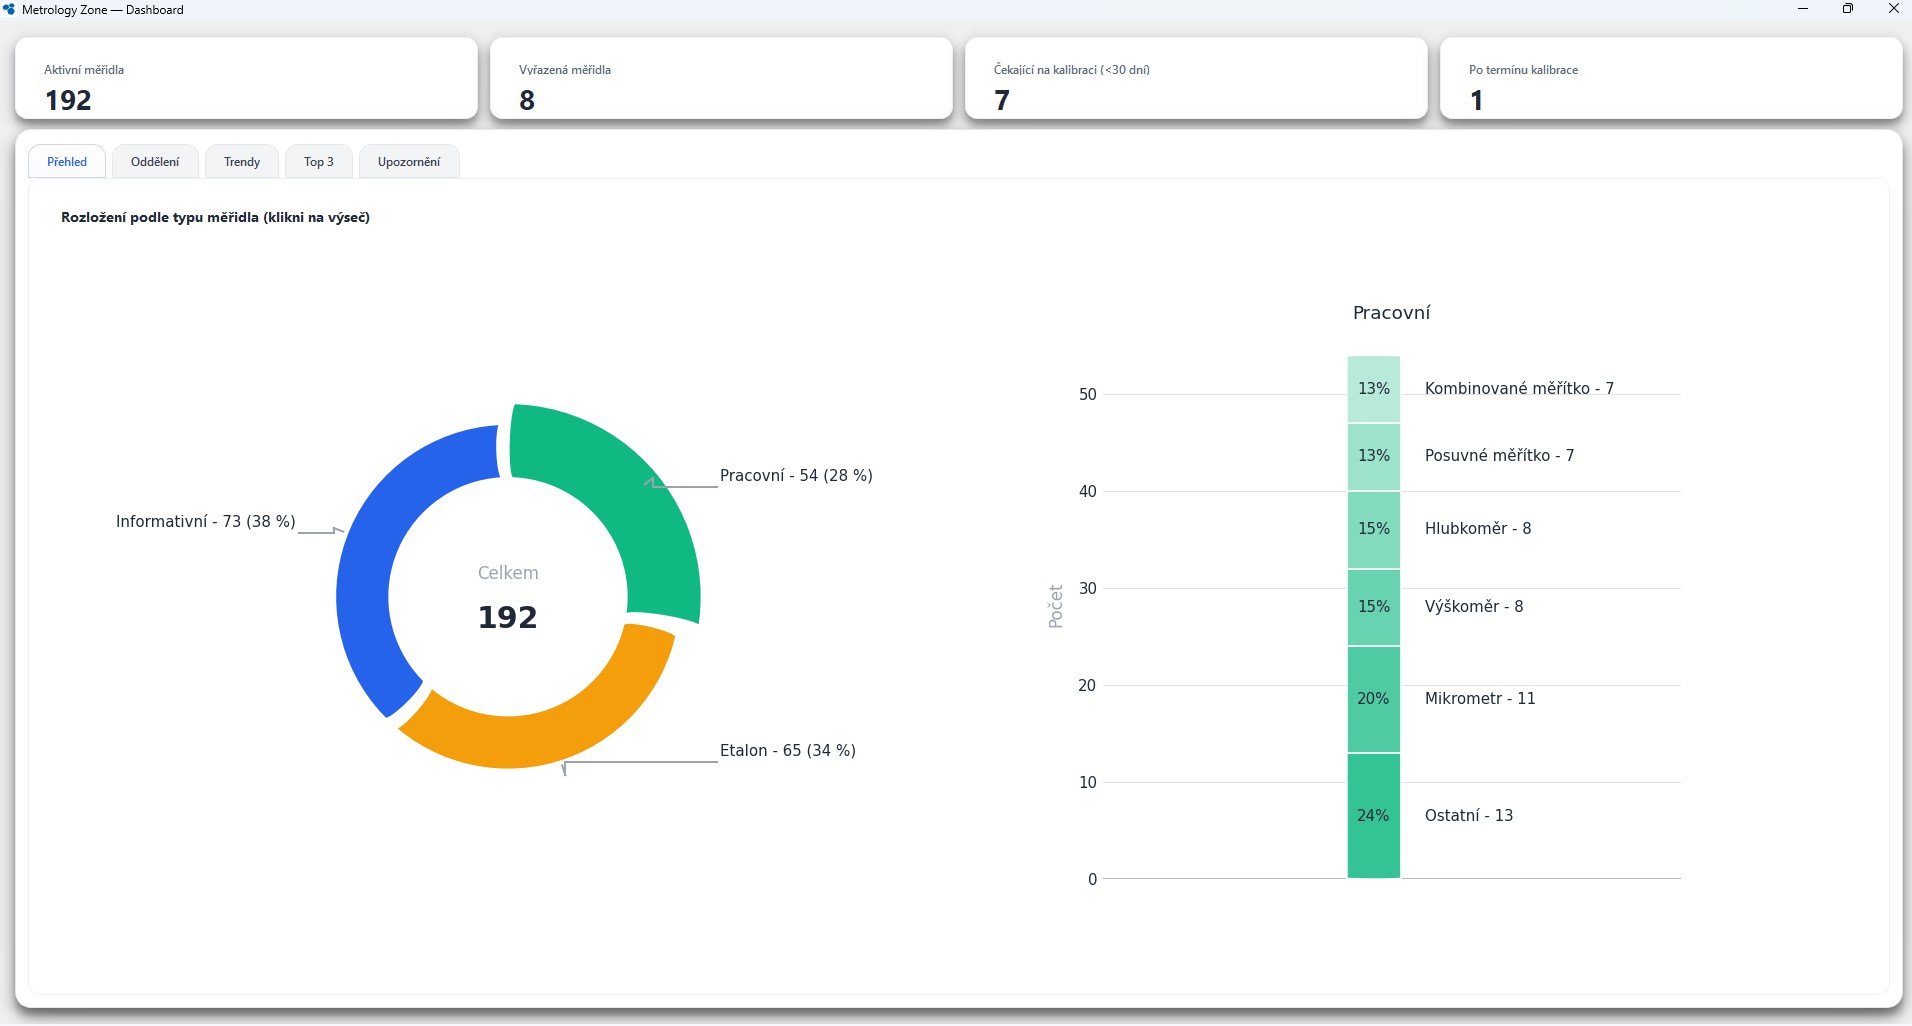Image resolution: width=1912 pixels, height=1026 pixels.
Task: Click the Kombinované měřítko 13% bar segment
Action: click(x=1373, y=389)
